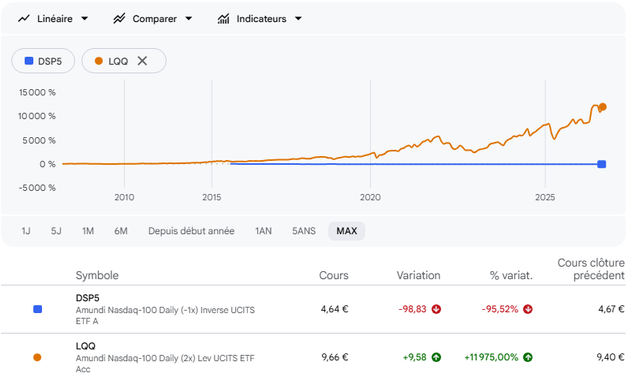Expand the Comparer dropdown arrow

189,18
